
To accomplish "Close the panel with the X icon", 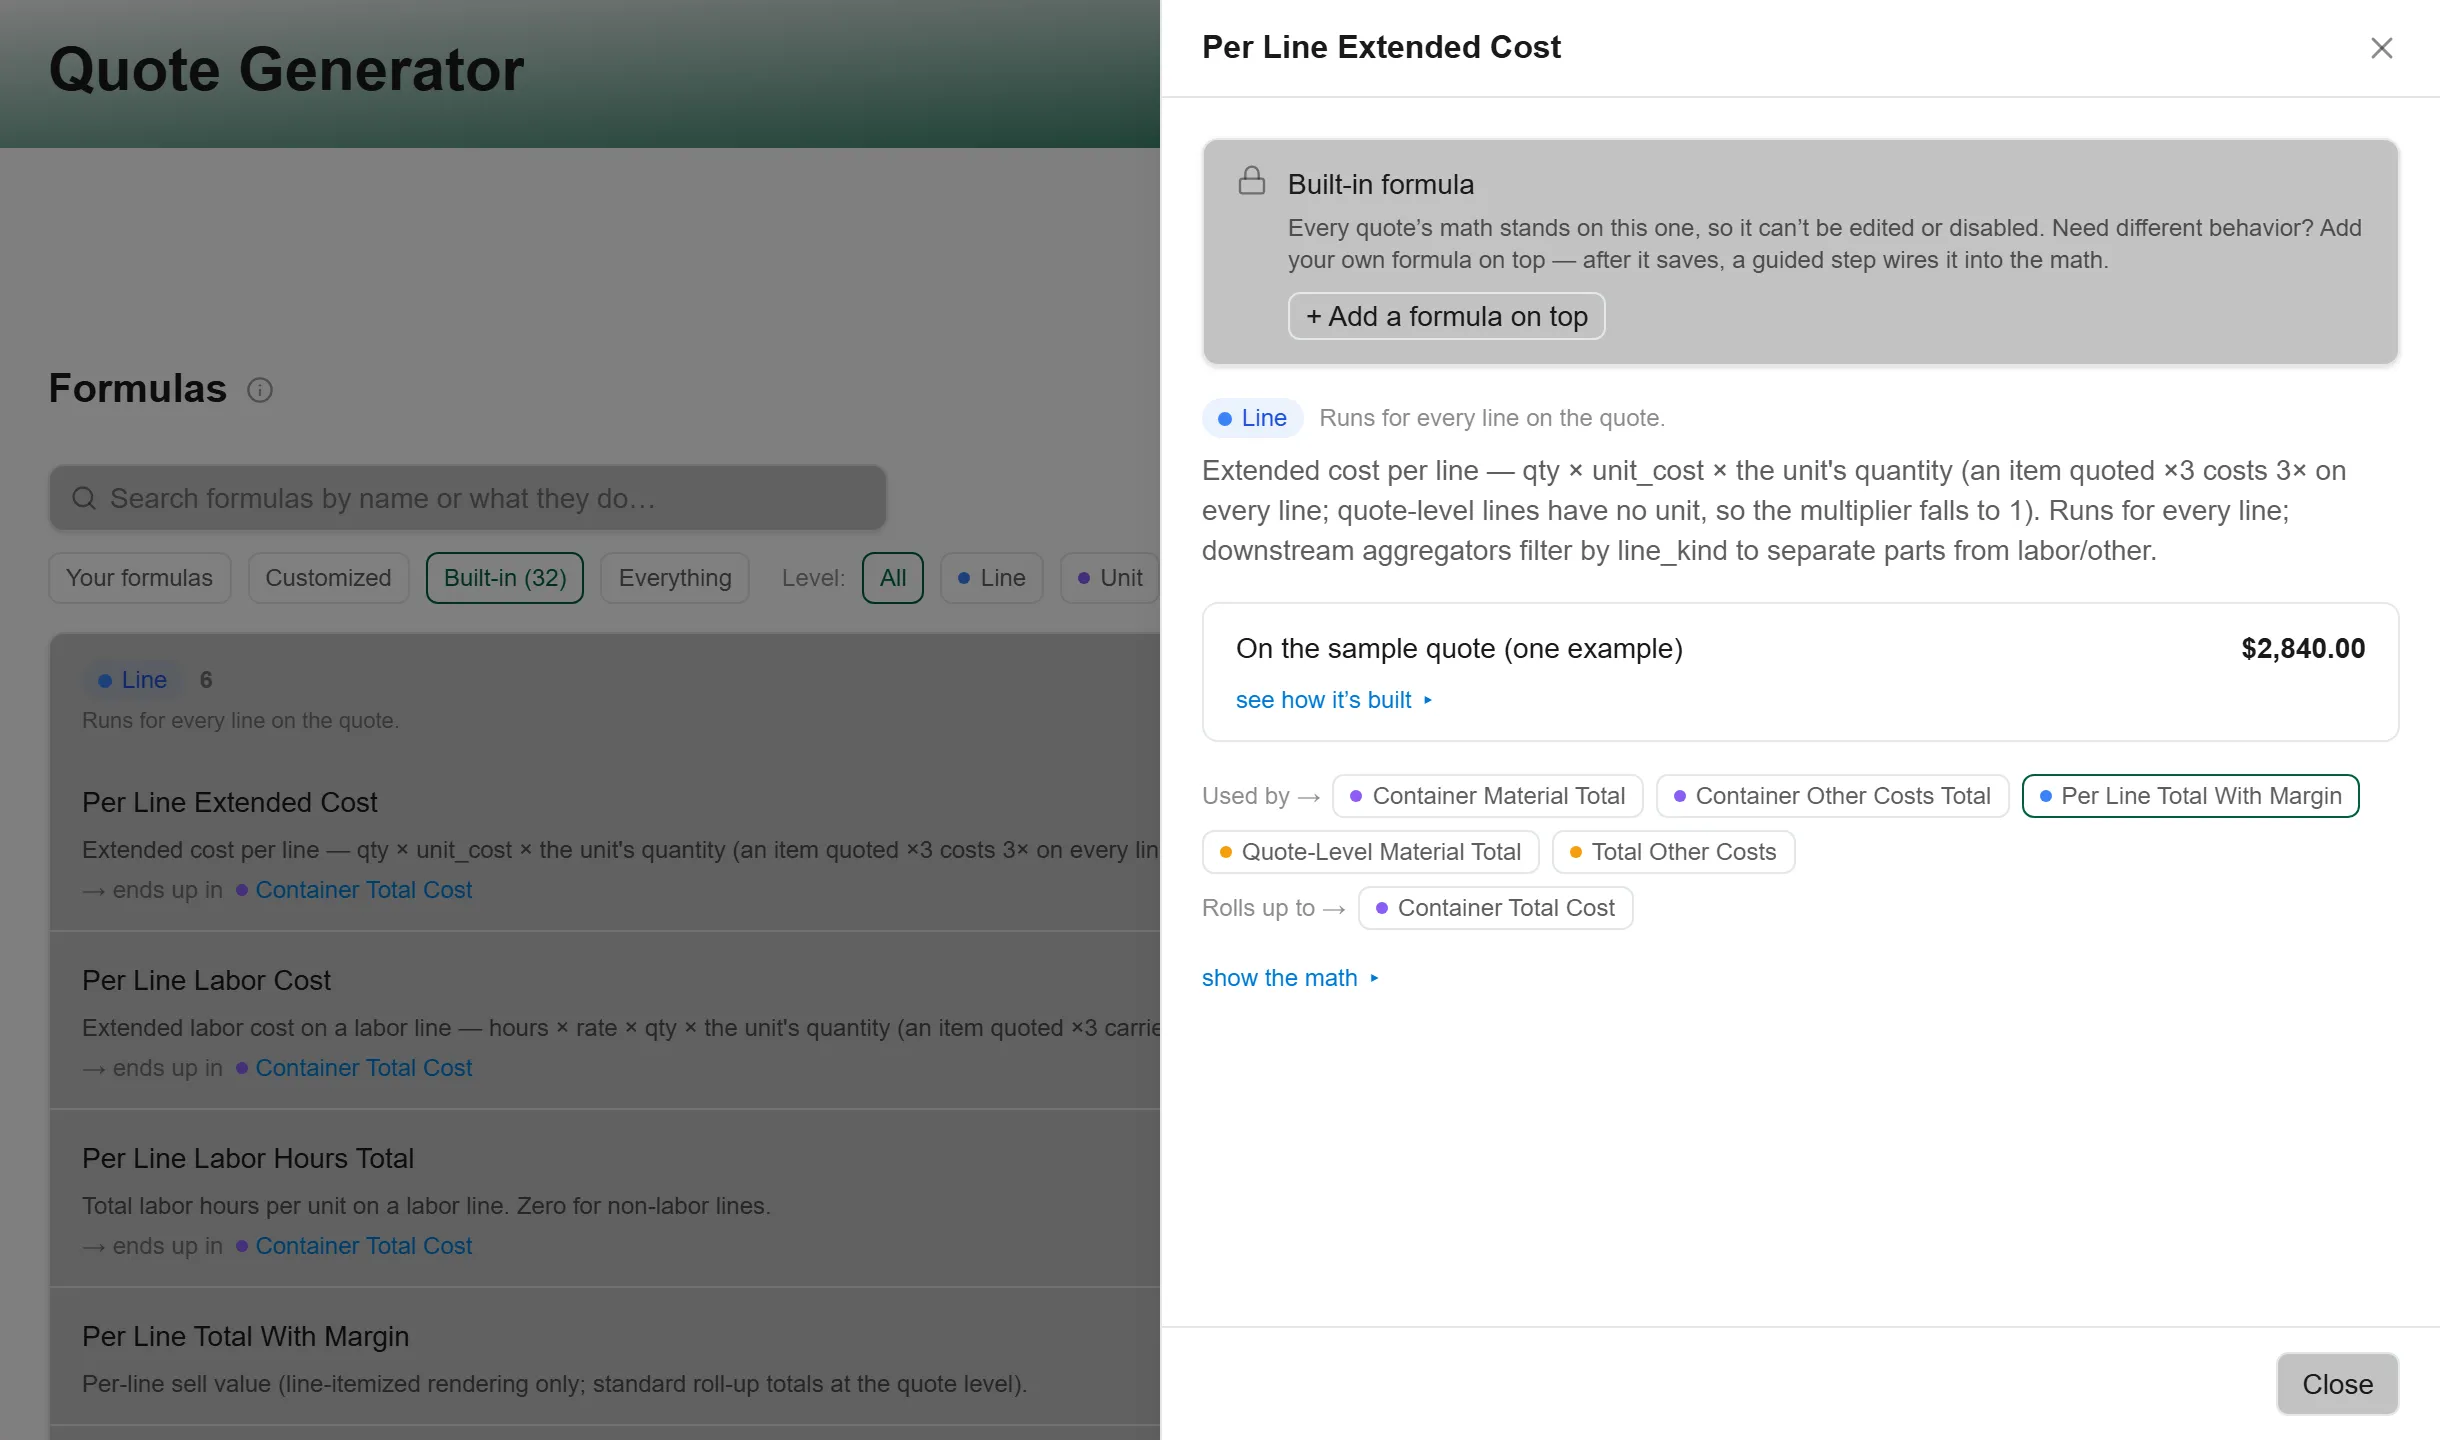I will [x=2381, y=48].
